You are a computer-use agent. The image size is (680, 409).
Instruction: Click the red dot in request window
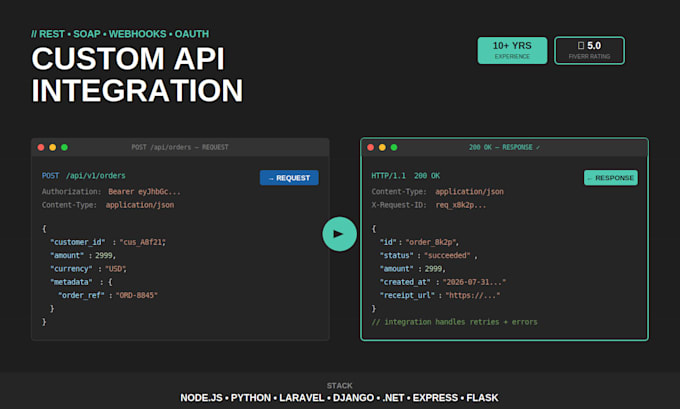[41, 147]
